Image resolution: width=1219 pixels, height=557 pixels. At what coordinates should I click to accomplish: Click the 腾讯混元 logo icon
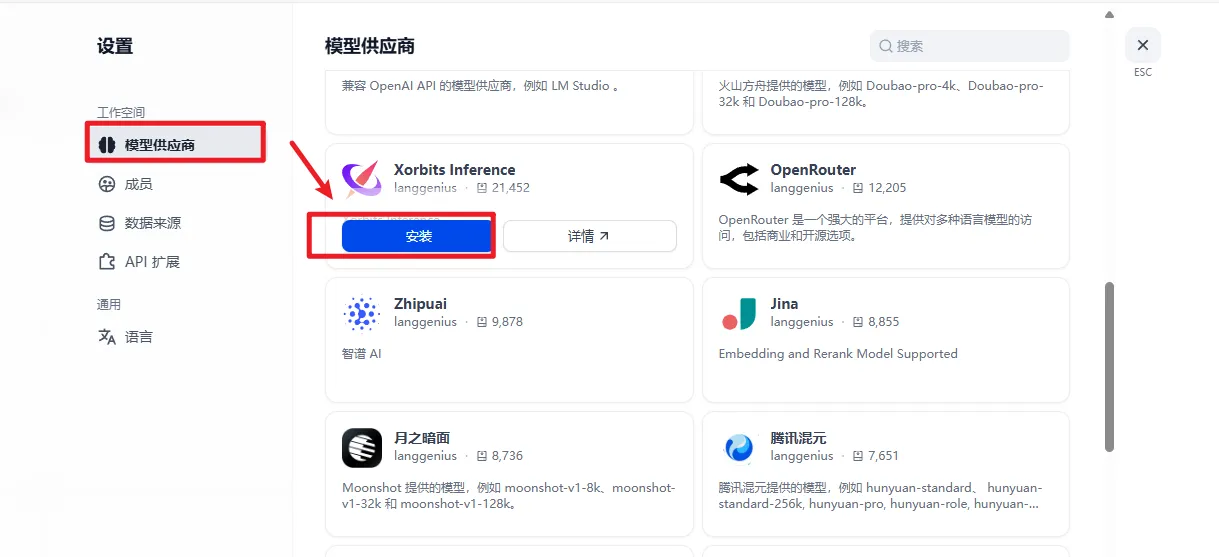tap(738, 448)
